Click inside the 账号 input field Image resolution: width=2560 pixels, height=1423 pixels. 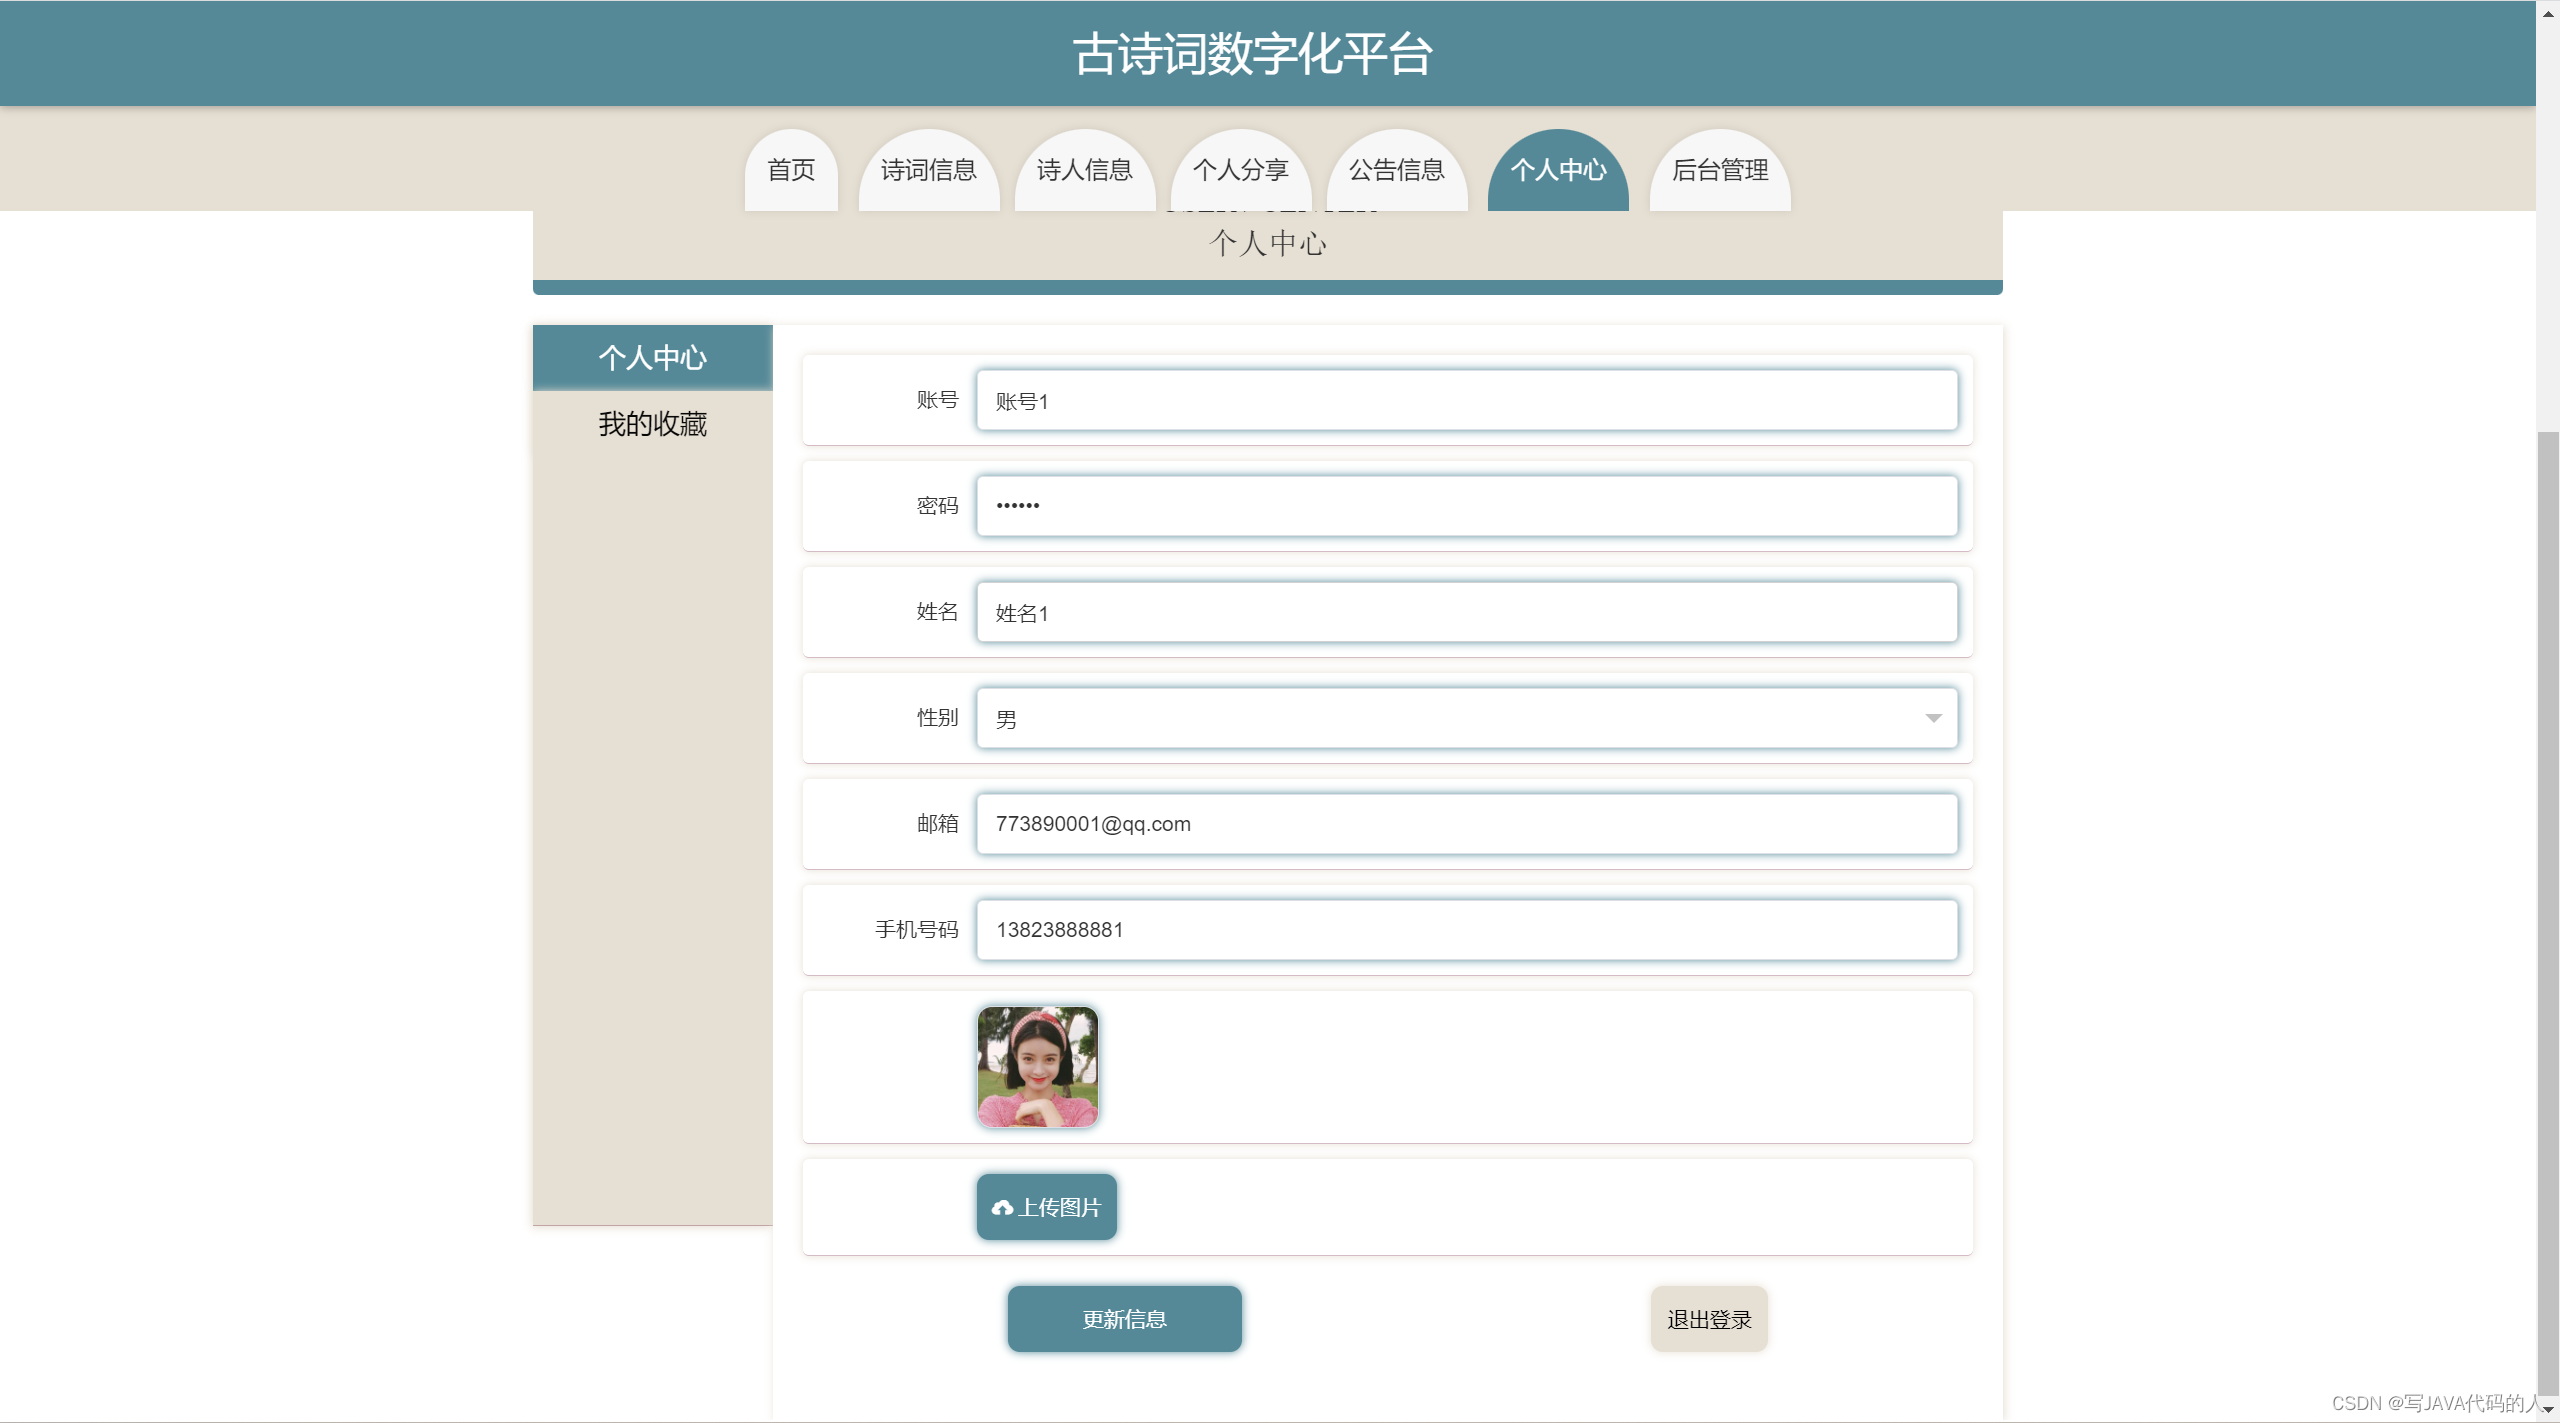[1466, 400]
